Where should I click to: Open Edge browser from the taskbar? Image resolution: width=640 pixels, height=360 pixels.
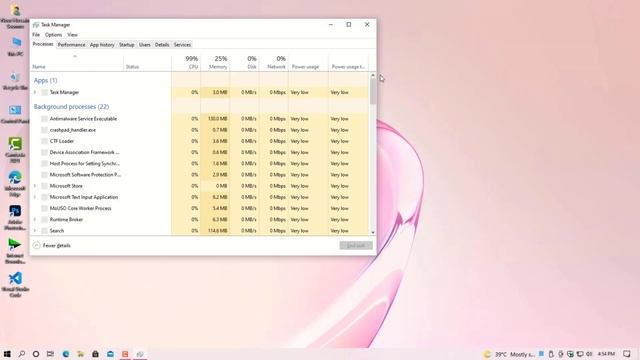click(x=66, y=354)
